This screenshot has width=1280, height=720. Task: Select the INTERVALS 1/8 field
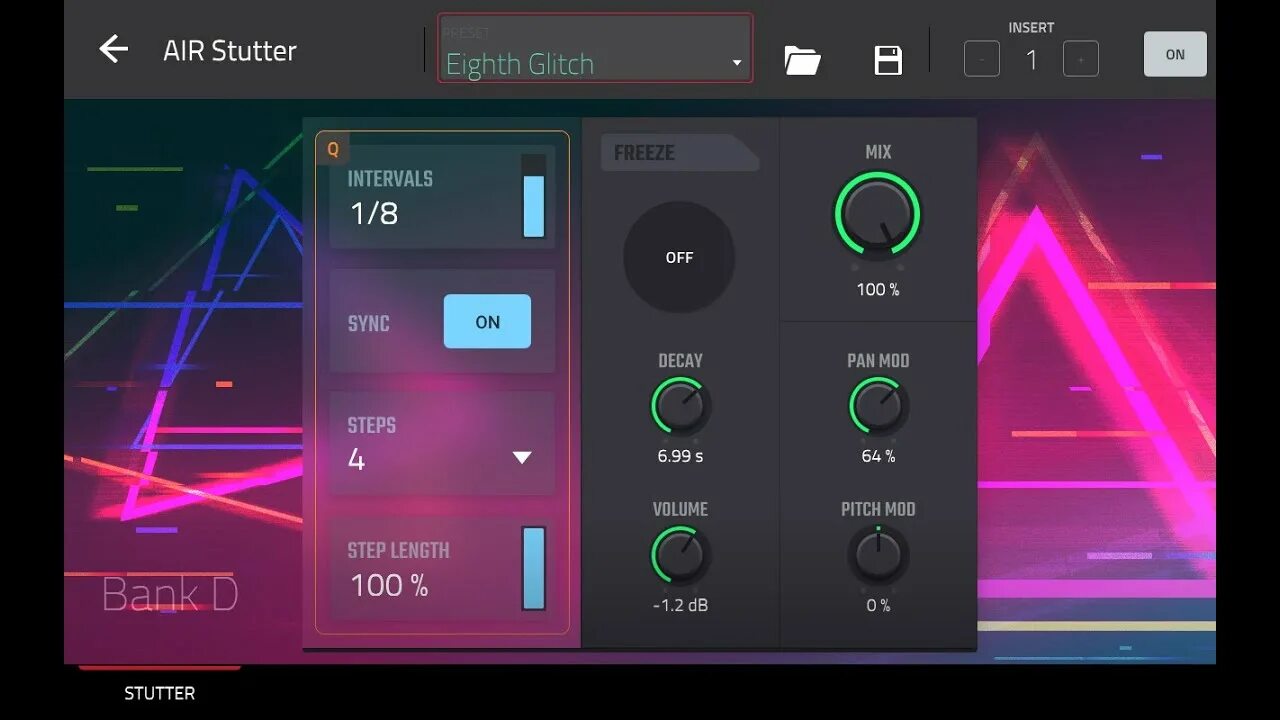[x=442, y=197]
